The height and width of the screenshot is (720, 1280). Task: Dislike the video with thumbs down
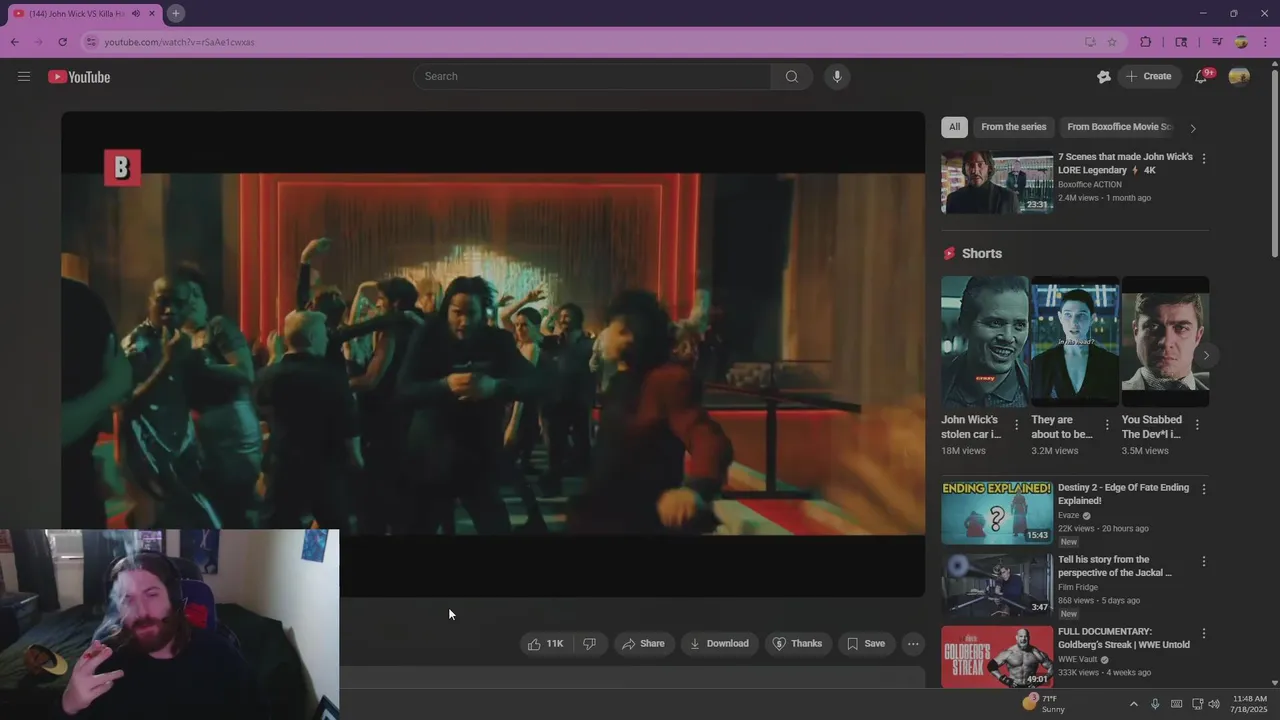tap(589, 644)
